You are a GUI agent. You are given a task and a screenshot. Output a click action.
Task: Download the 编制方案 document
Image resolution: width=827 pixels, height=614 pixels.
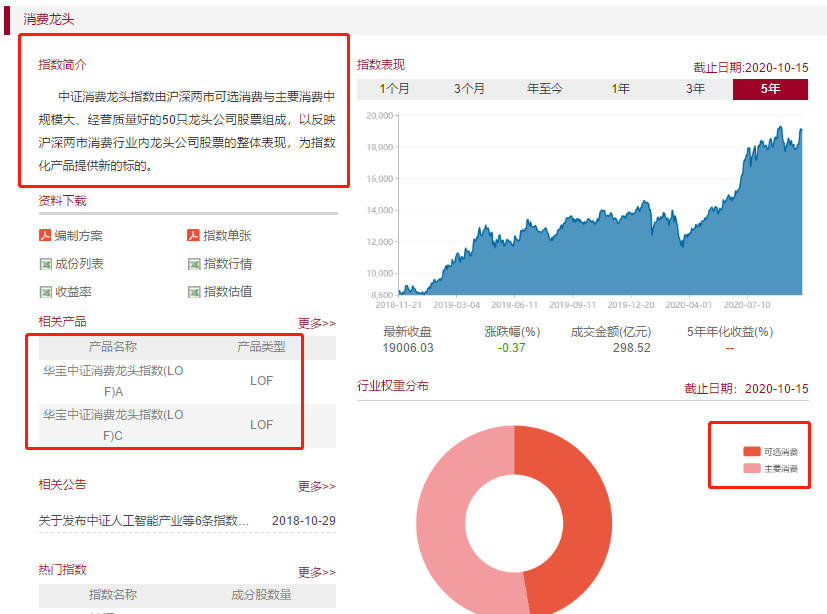pos(79,235)
